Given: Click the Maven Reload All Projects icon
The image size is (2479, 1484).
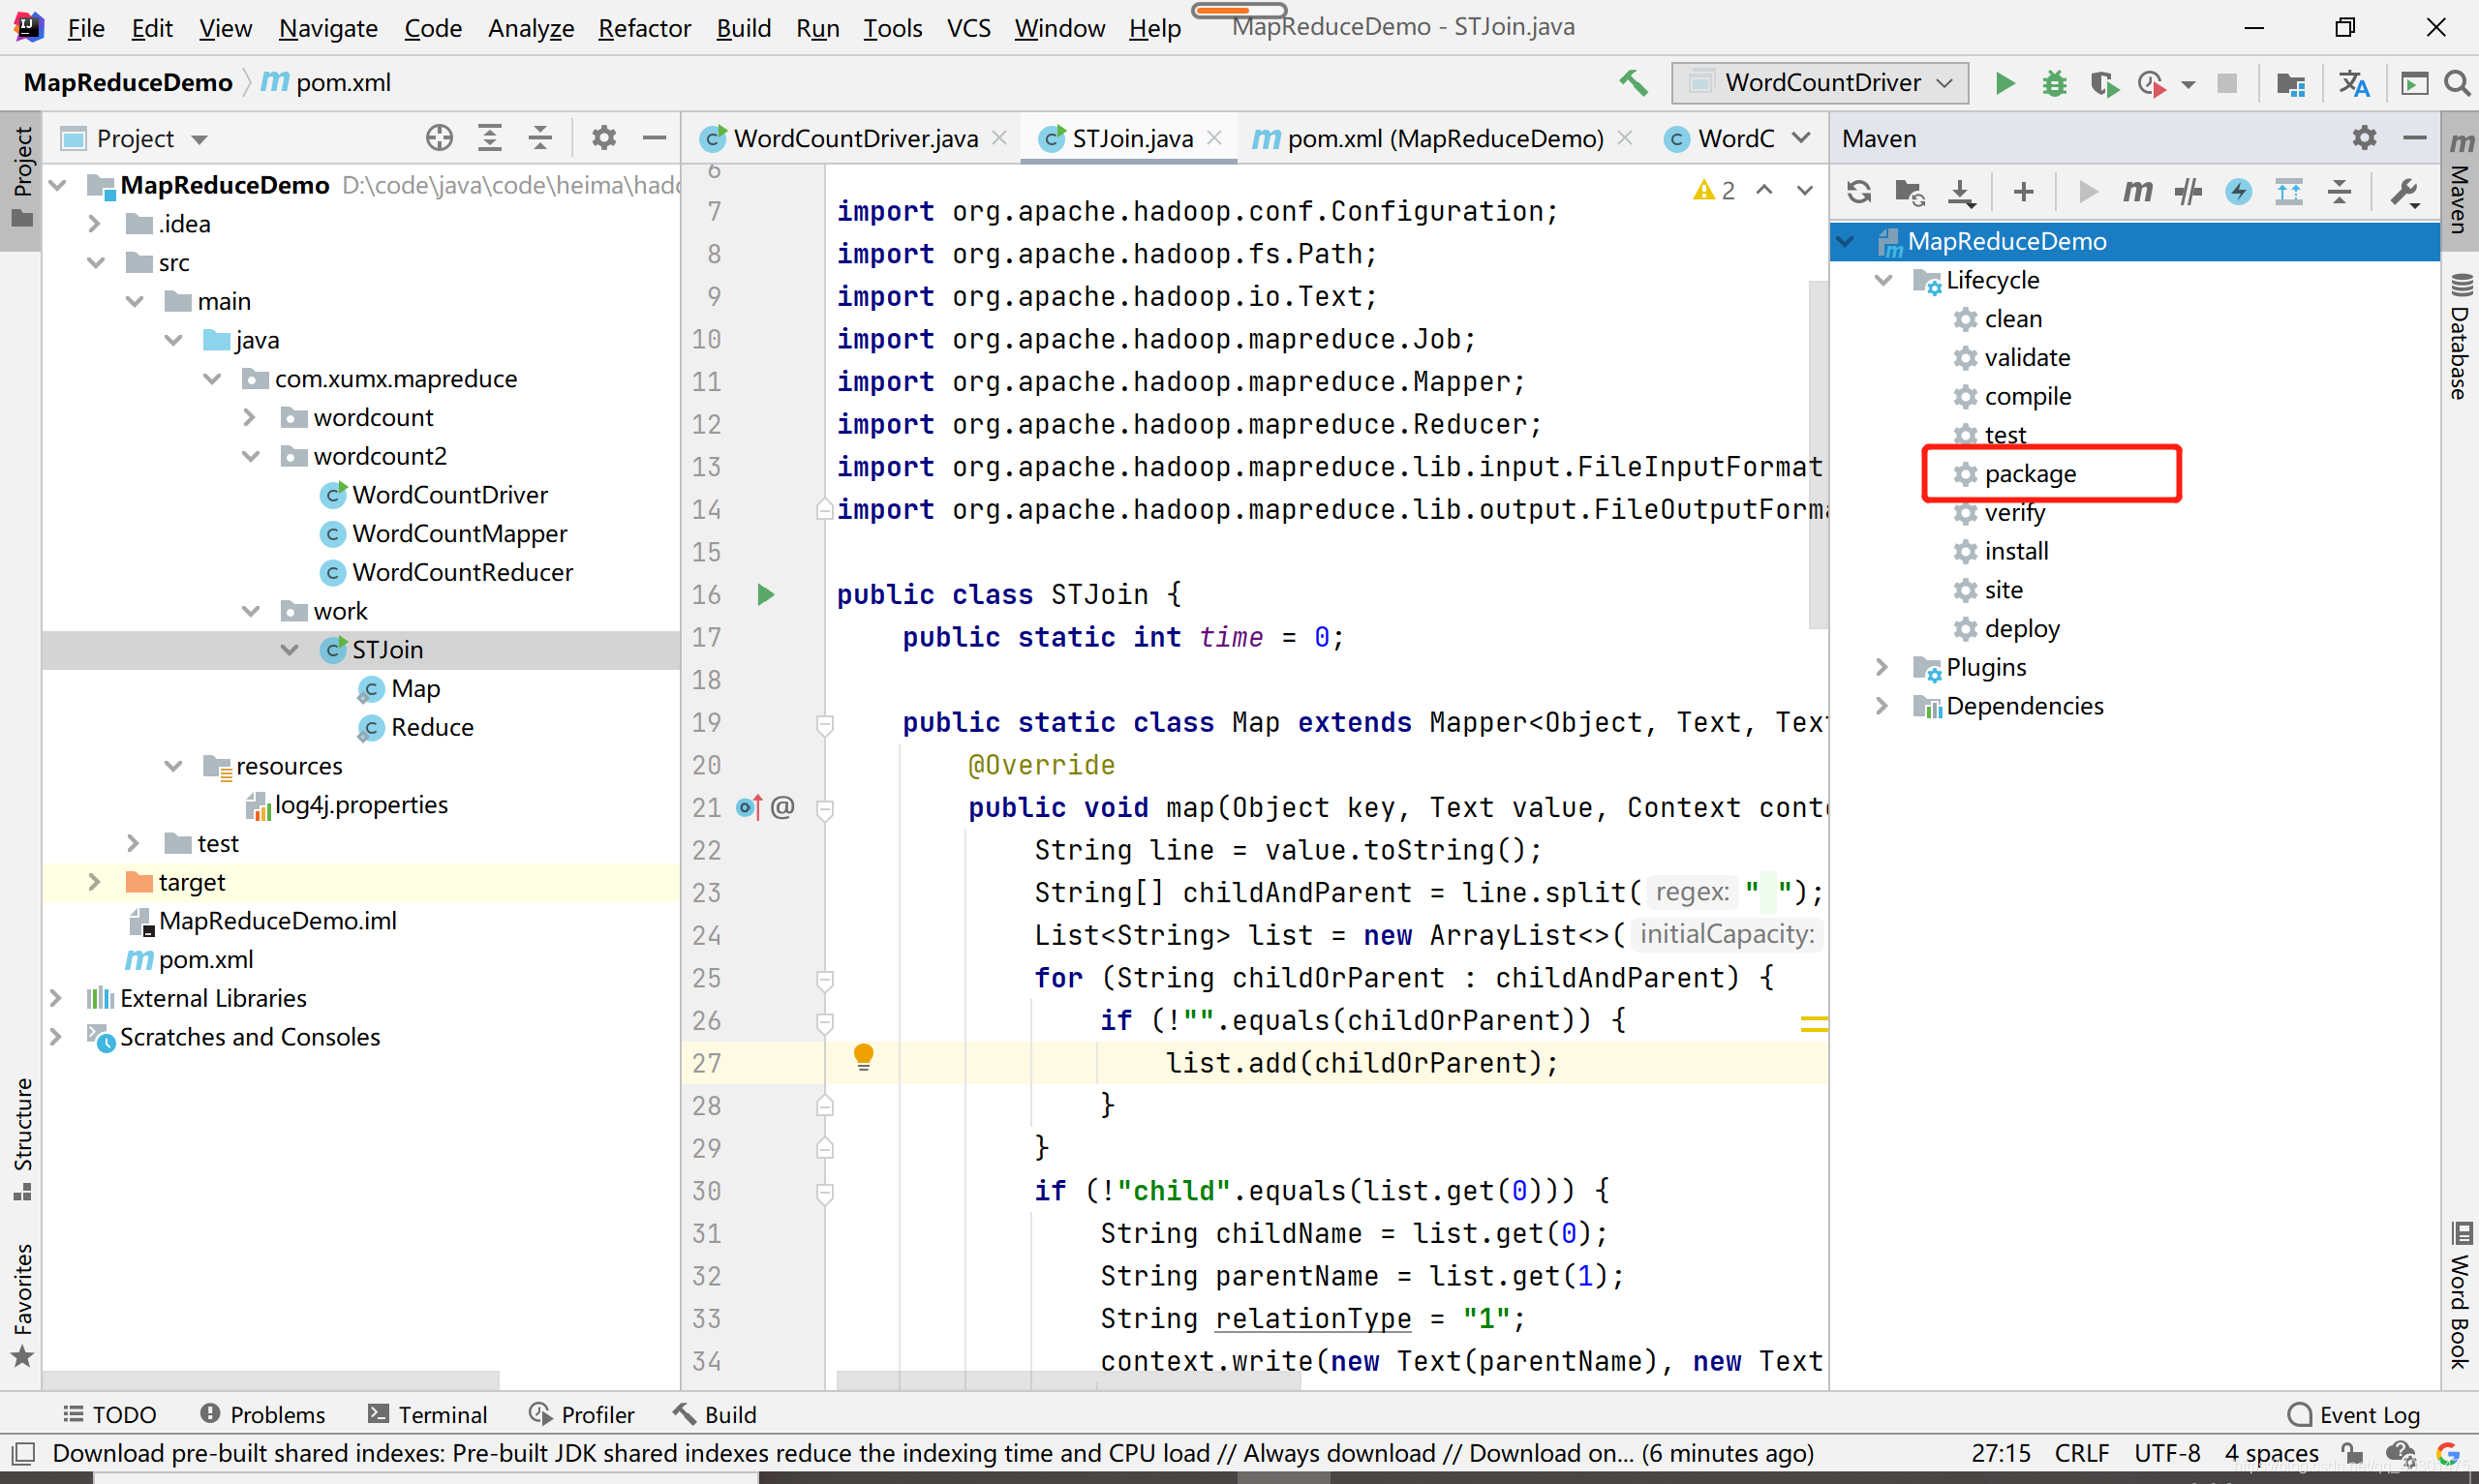Looking at the screenshot, I should [x=1858, y=191].
